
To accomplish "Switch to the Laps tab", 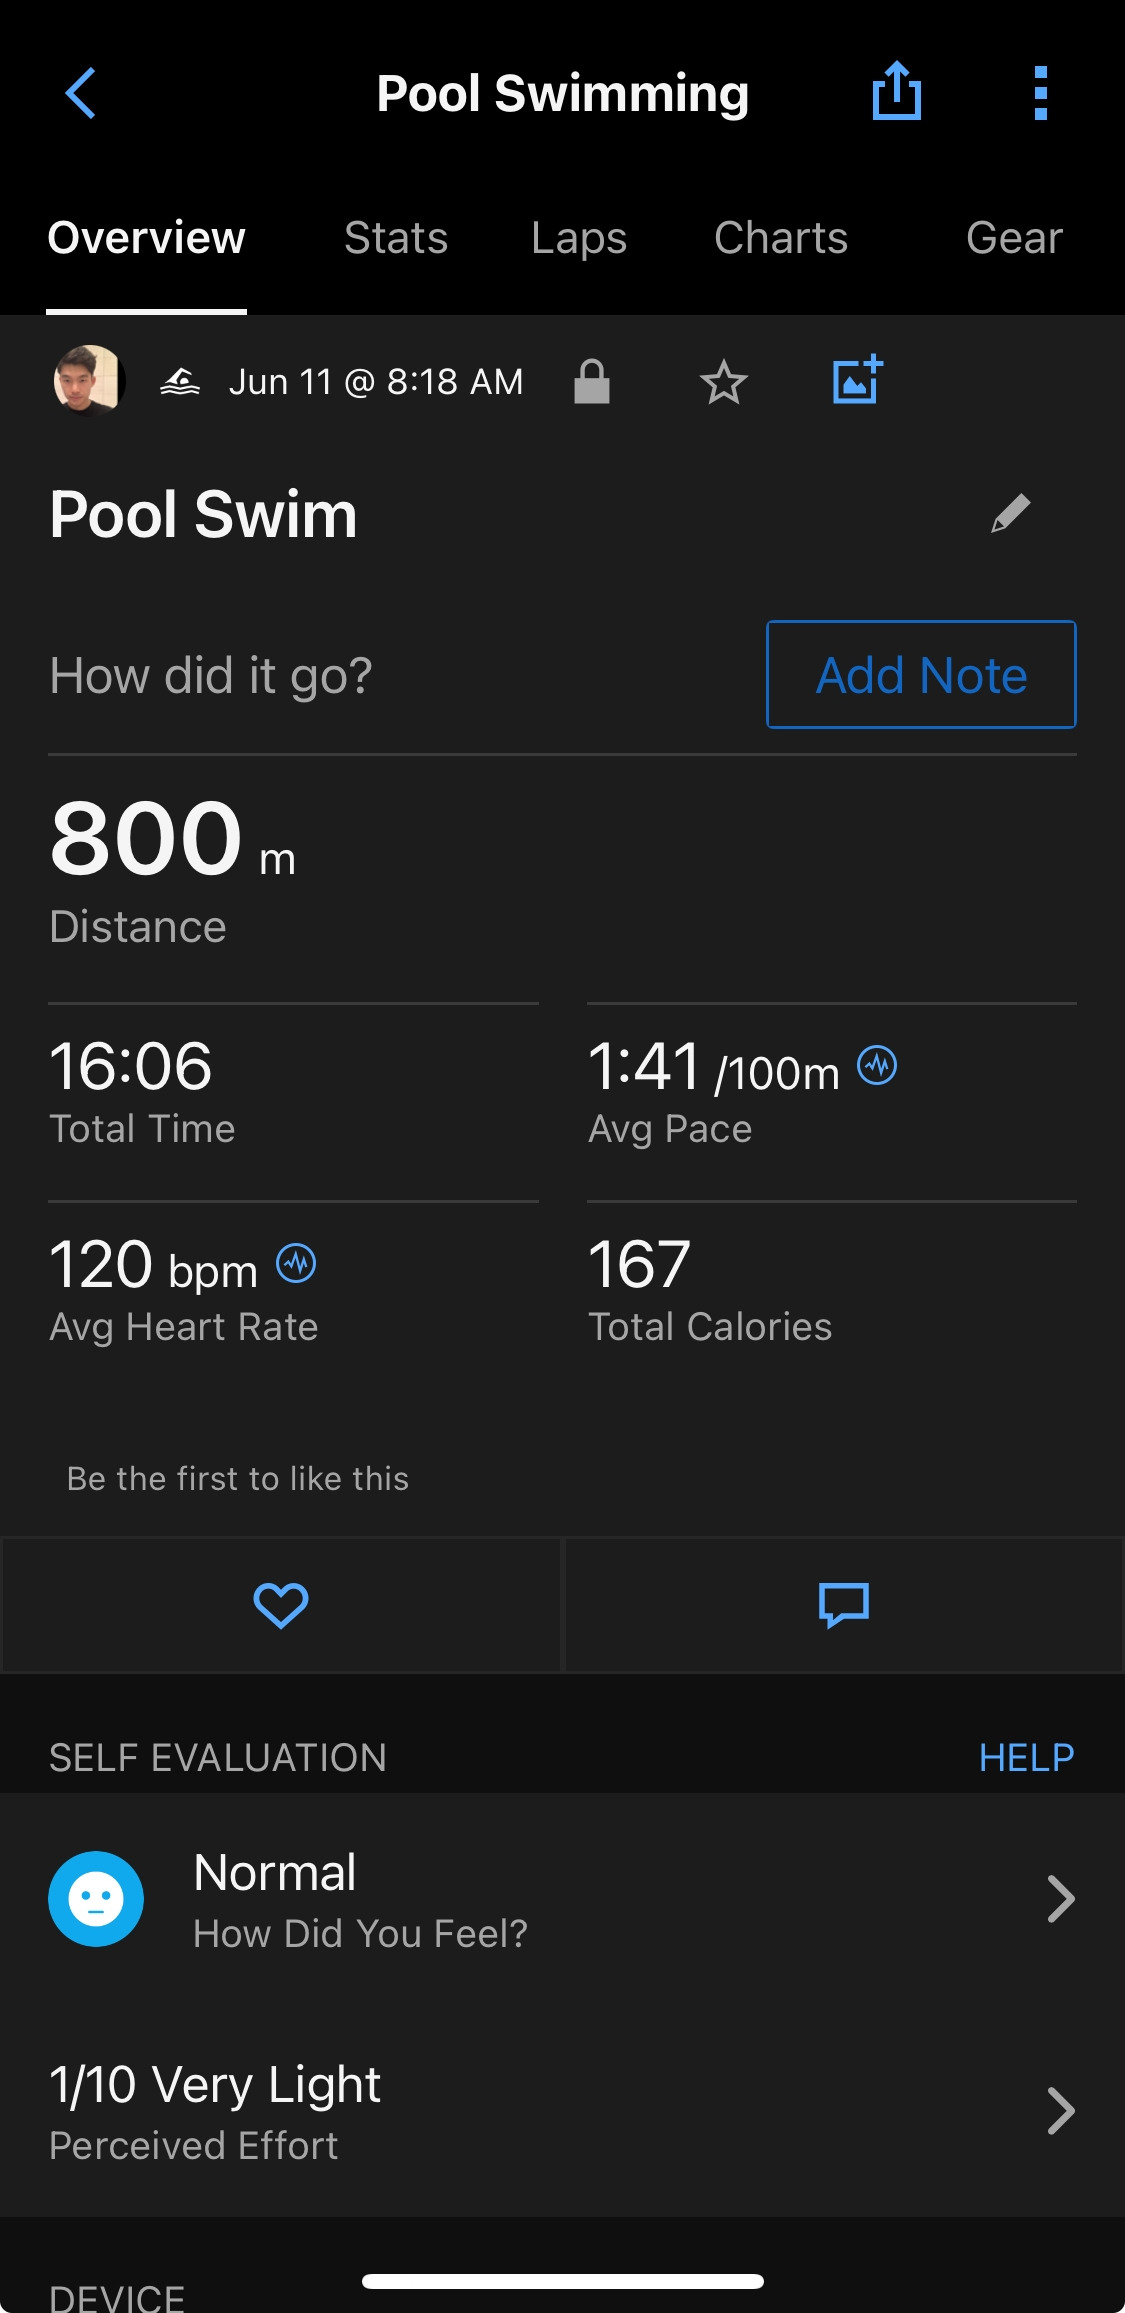I will pyautogui.click(x=579, y=238).
